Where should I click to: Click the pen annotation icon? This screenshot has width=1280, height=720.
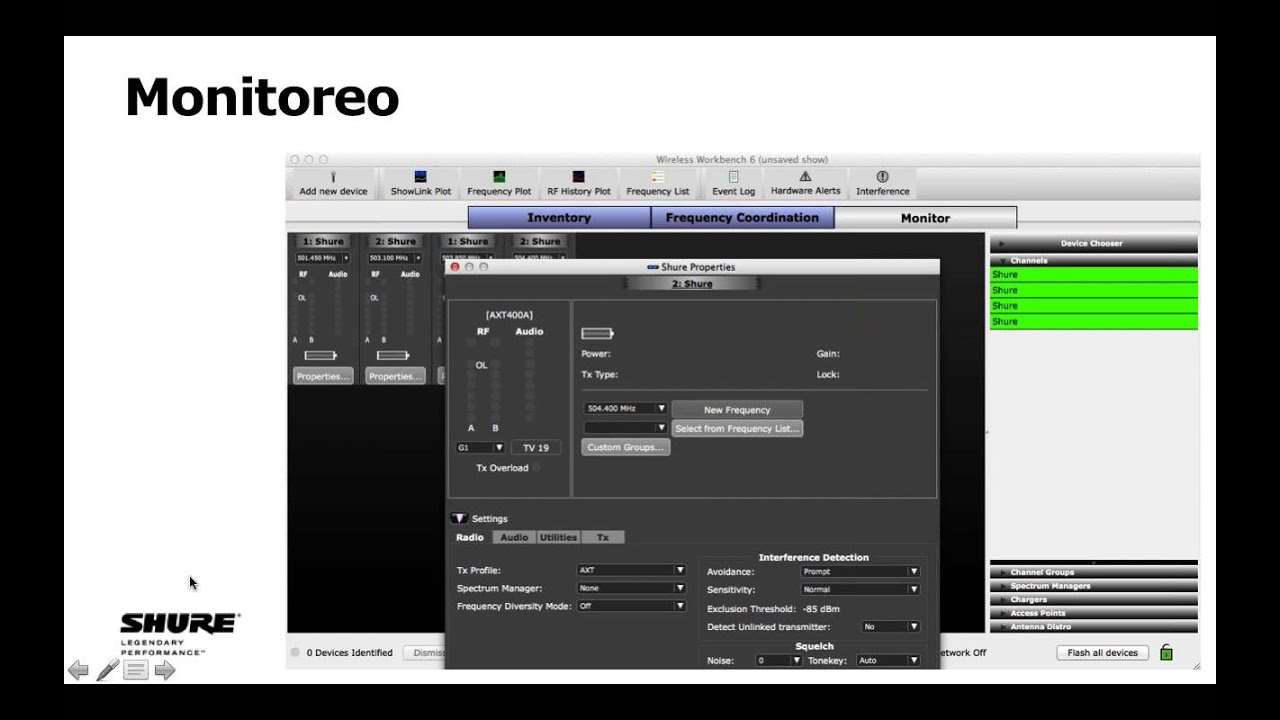107,670
